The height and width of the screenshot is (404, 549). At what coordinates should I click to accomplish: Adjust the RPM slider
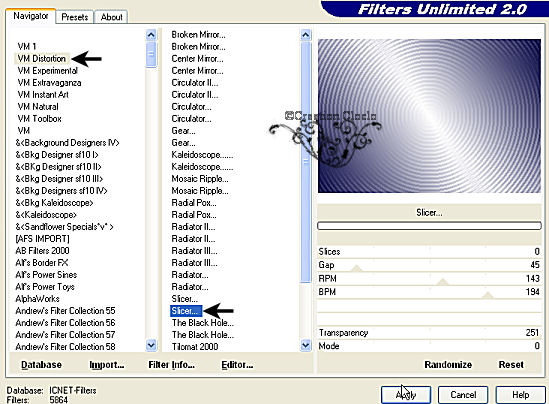429,279
